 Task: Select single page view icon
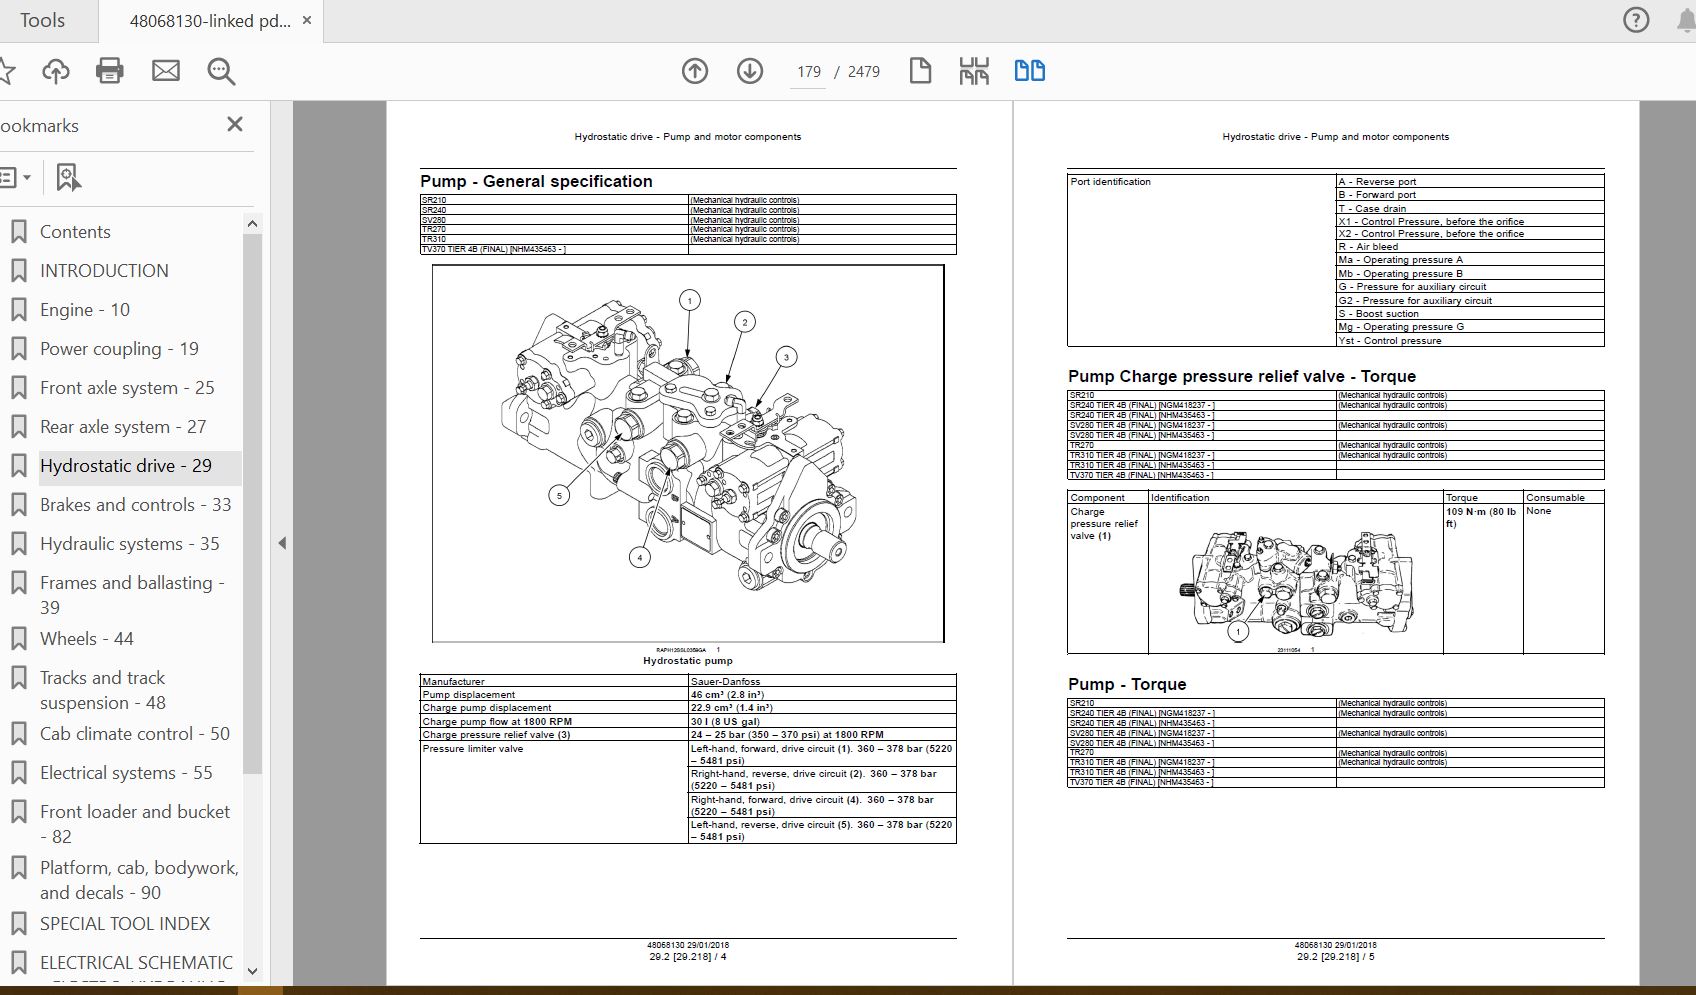point(920,71)
